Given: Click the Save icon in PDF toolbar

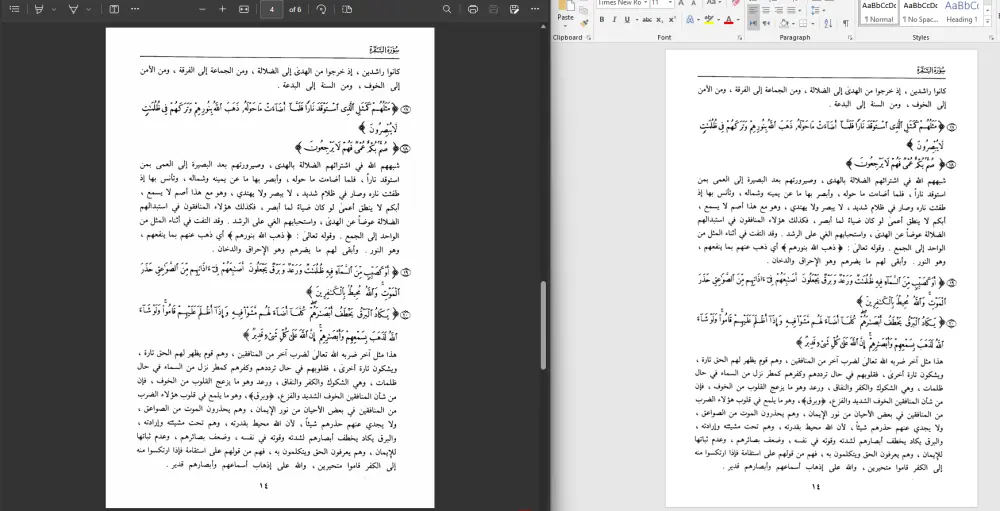Looking at the screenshot, I should [x=494, y=10].
